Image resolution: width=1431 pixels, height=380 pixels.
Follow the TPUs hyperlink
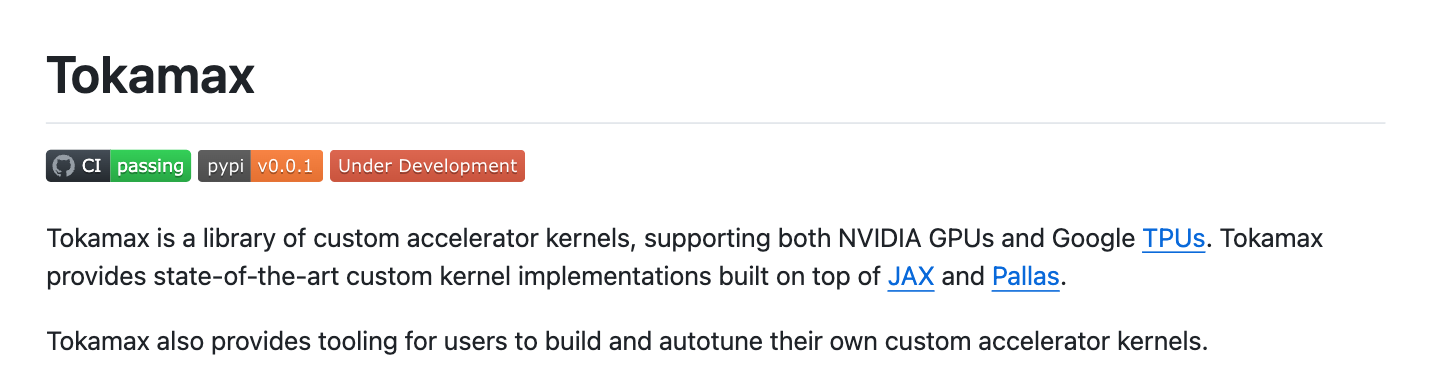click(1173, 239)
